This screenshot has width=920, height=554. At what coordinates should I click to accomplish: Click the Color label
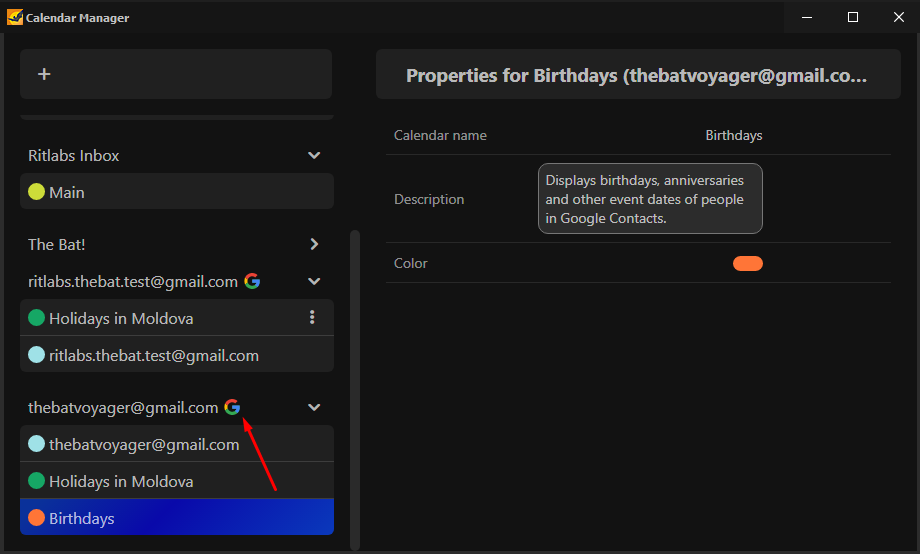(x=411, y=263)
